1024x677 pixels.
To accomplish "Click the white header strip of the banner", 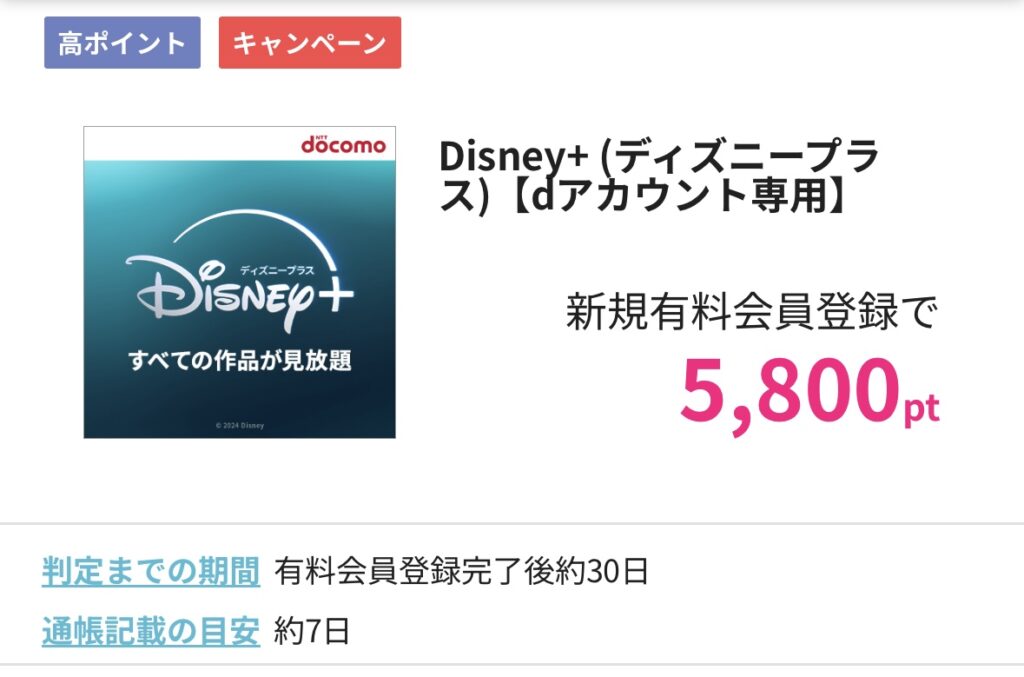I will coord(240,144).
